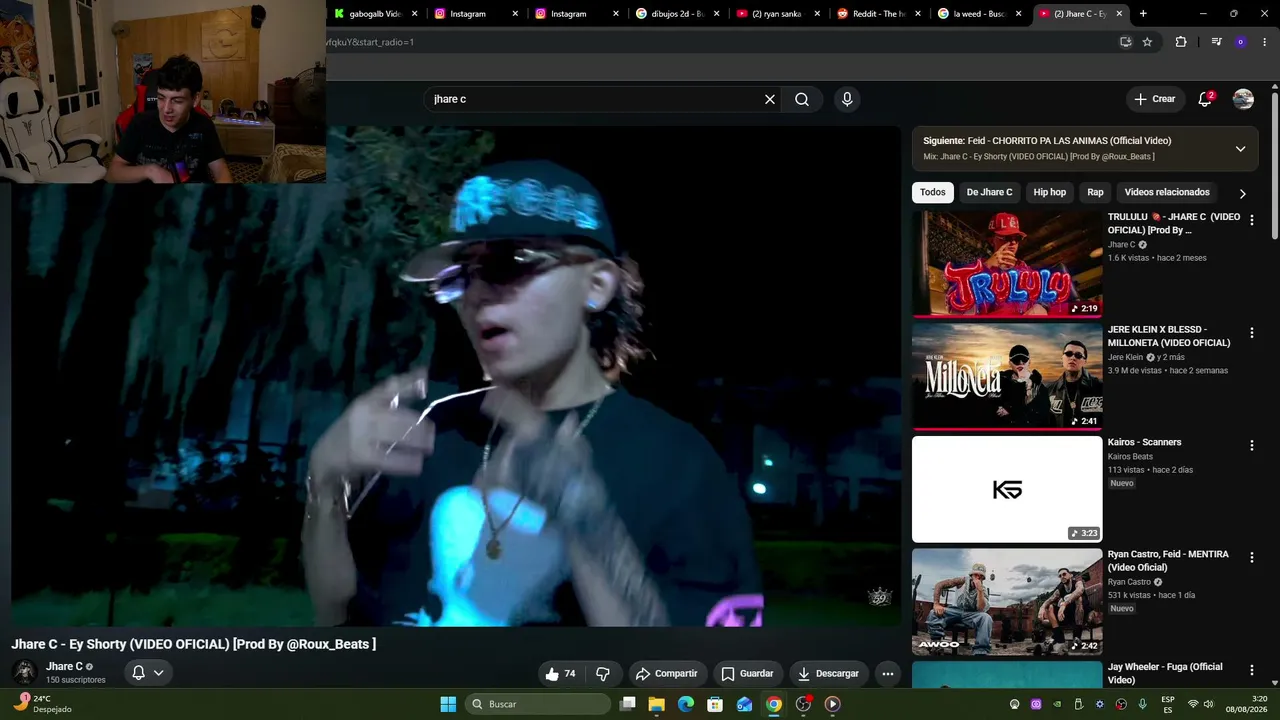
Task: Start voice search with the microphone icon
Action: [x=847, y=99]
